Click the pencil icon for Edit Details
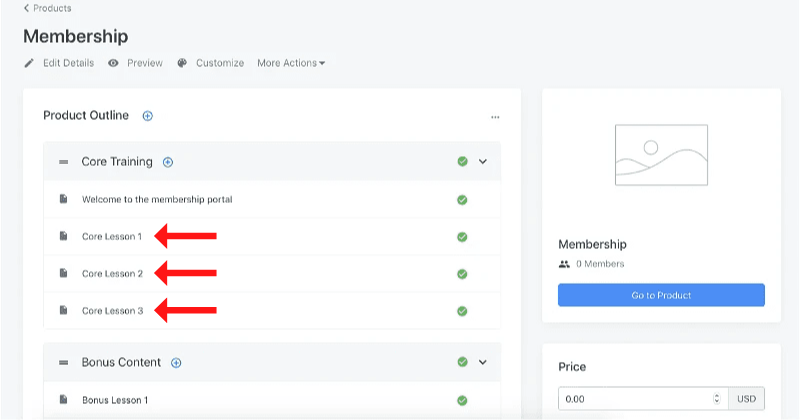 coord(30,63)
